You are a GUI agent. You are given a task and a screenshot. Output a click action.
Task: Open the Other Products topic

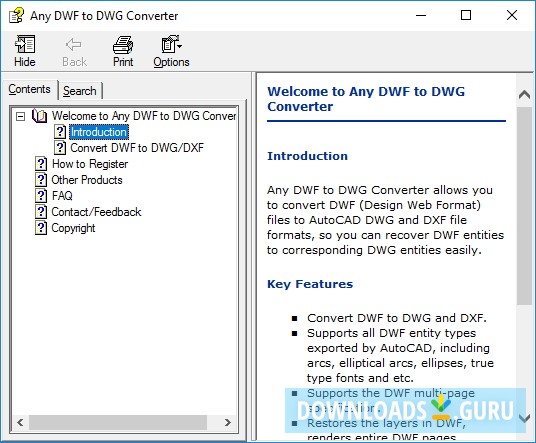(x=87, y=180)
